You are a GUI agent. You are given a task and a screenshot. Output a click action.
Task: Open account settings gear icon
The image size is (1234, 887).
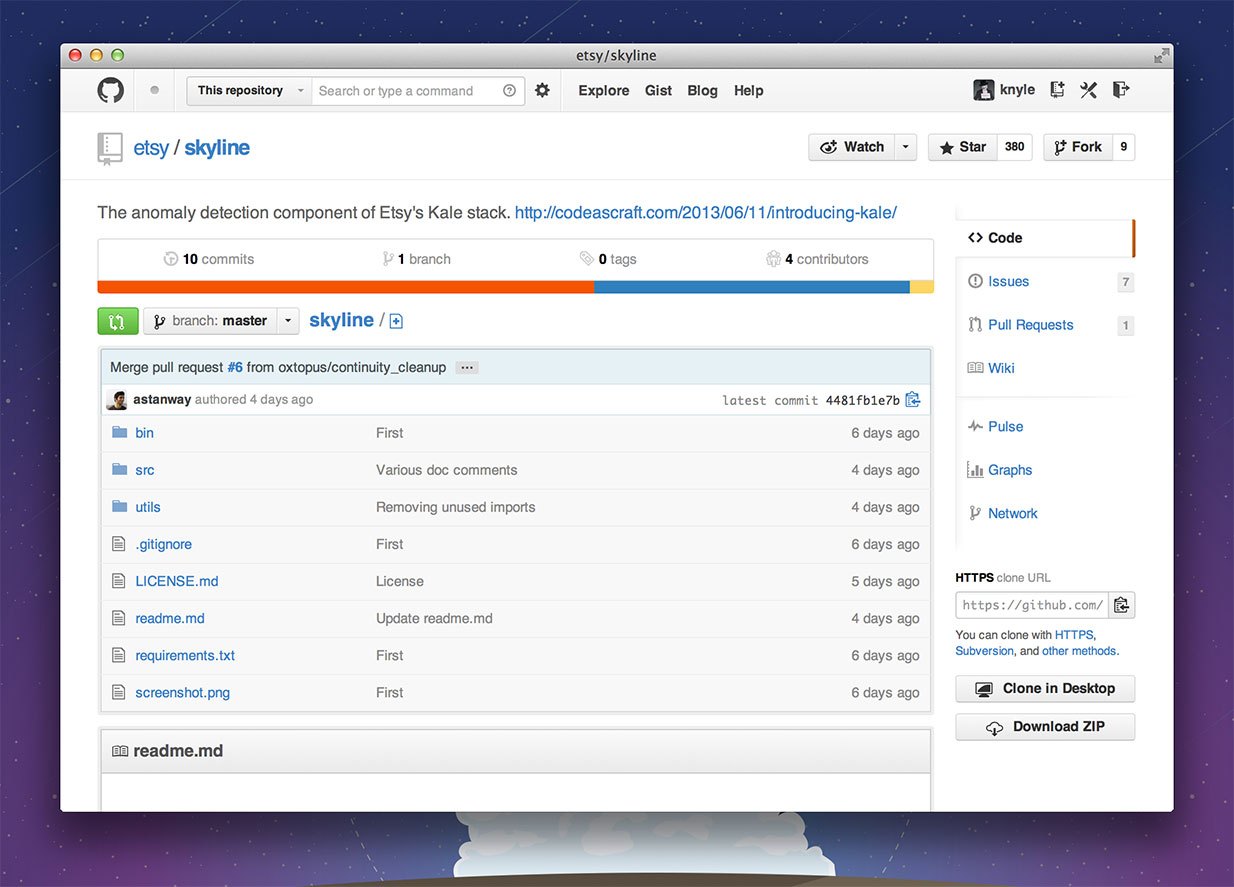542,90
